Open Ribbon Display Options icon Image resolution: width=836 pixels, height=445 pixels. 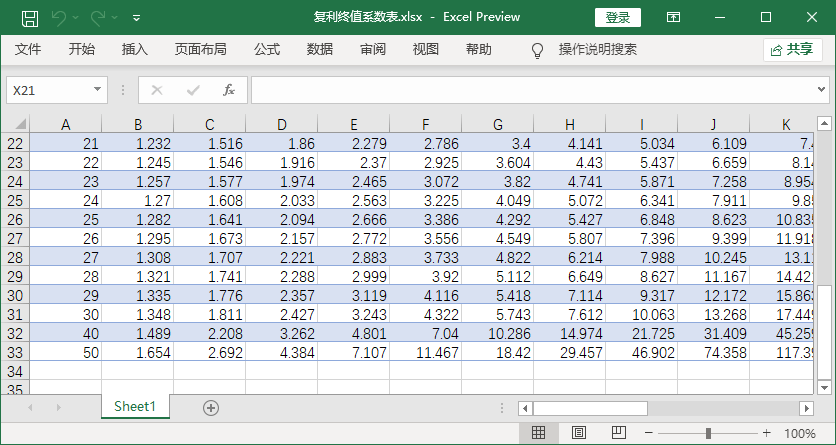[674, 17]
